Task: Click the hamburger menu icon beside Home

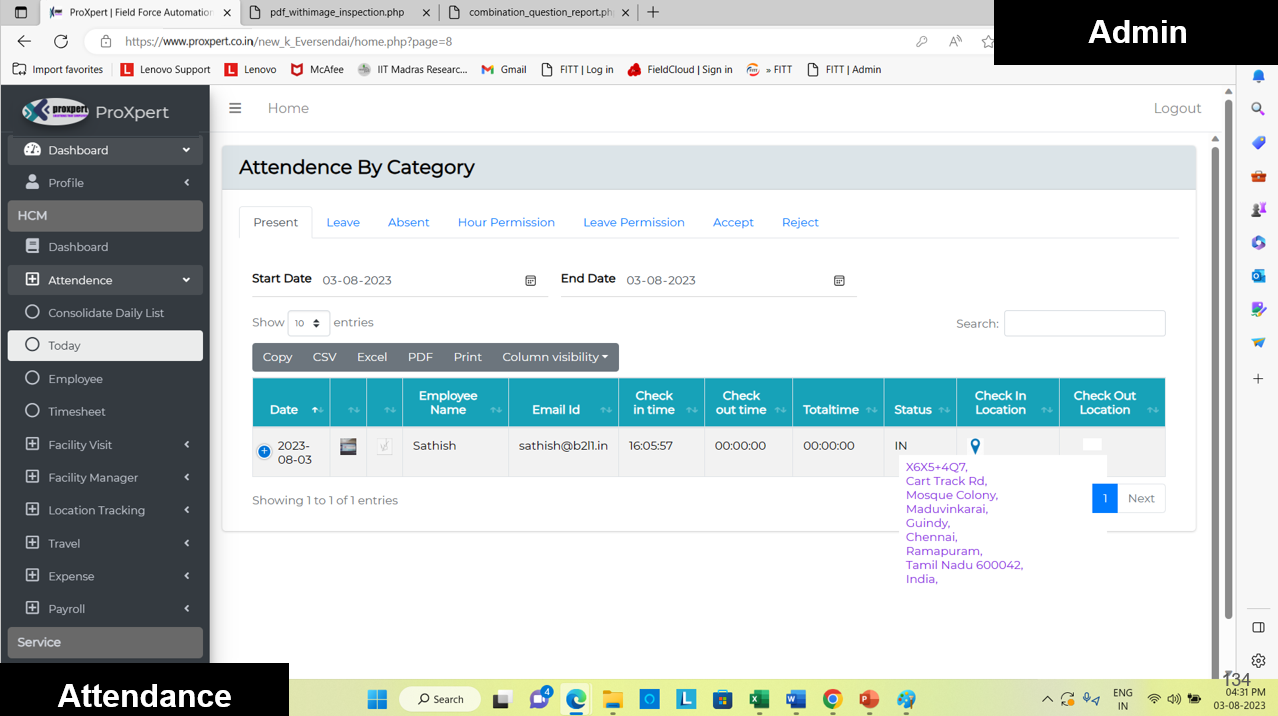Action: tap(235, 108)
